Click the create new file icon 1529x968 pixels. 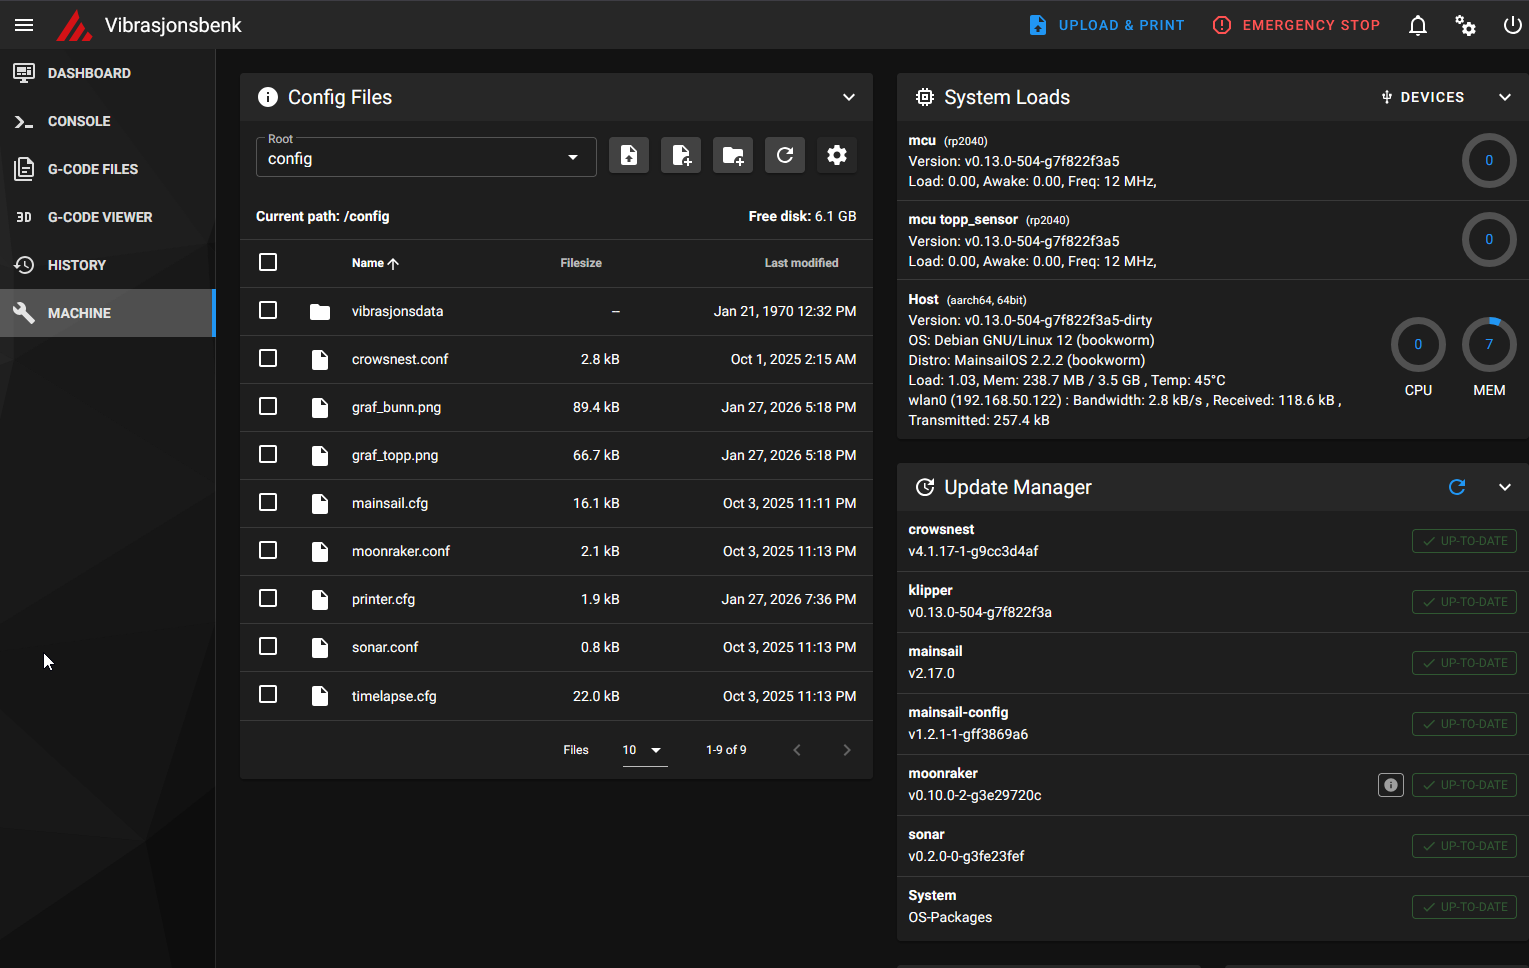681,155
